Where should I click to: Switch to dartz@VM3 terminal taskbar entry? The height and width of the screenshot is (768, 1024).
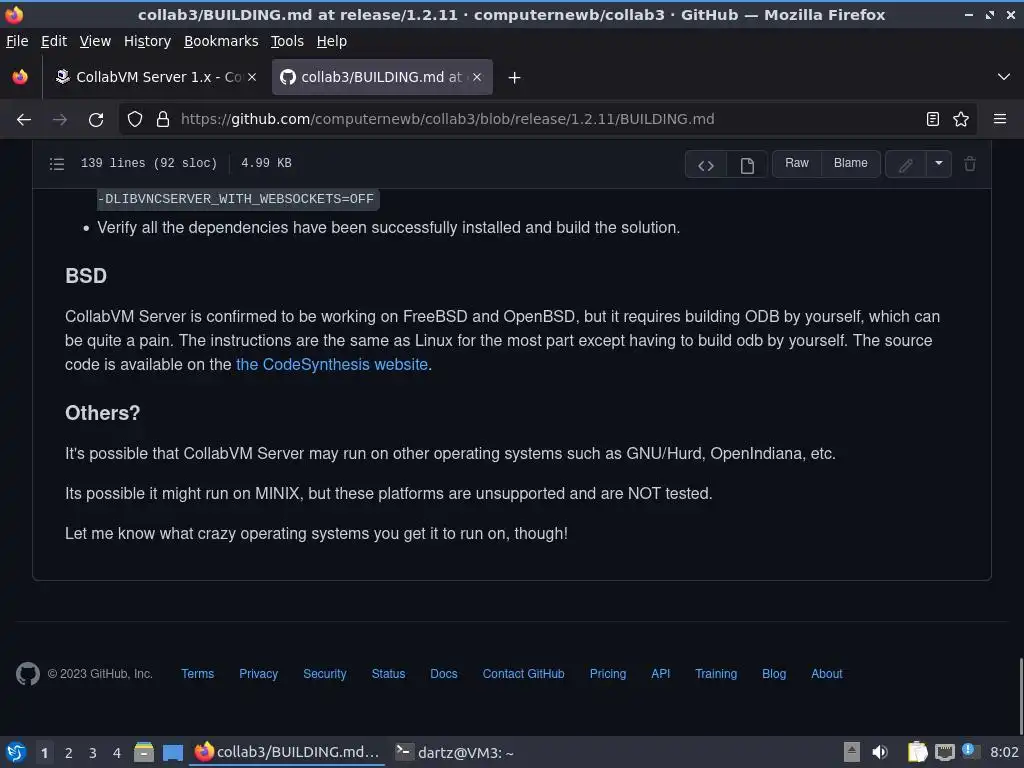click(x=456, y=752)
